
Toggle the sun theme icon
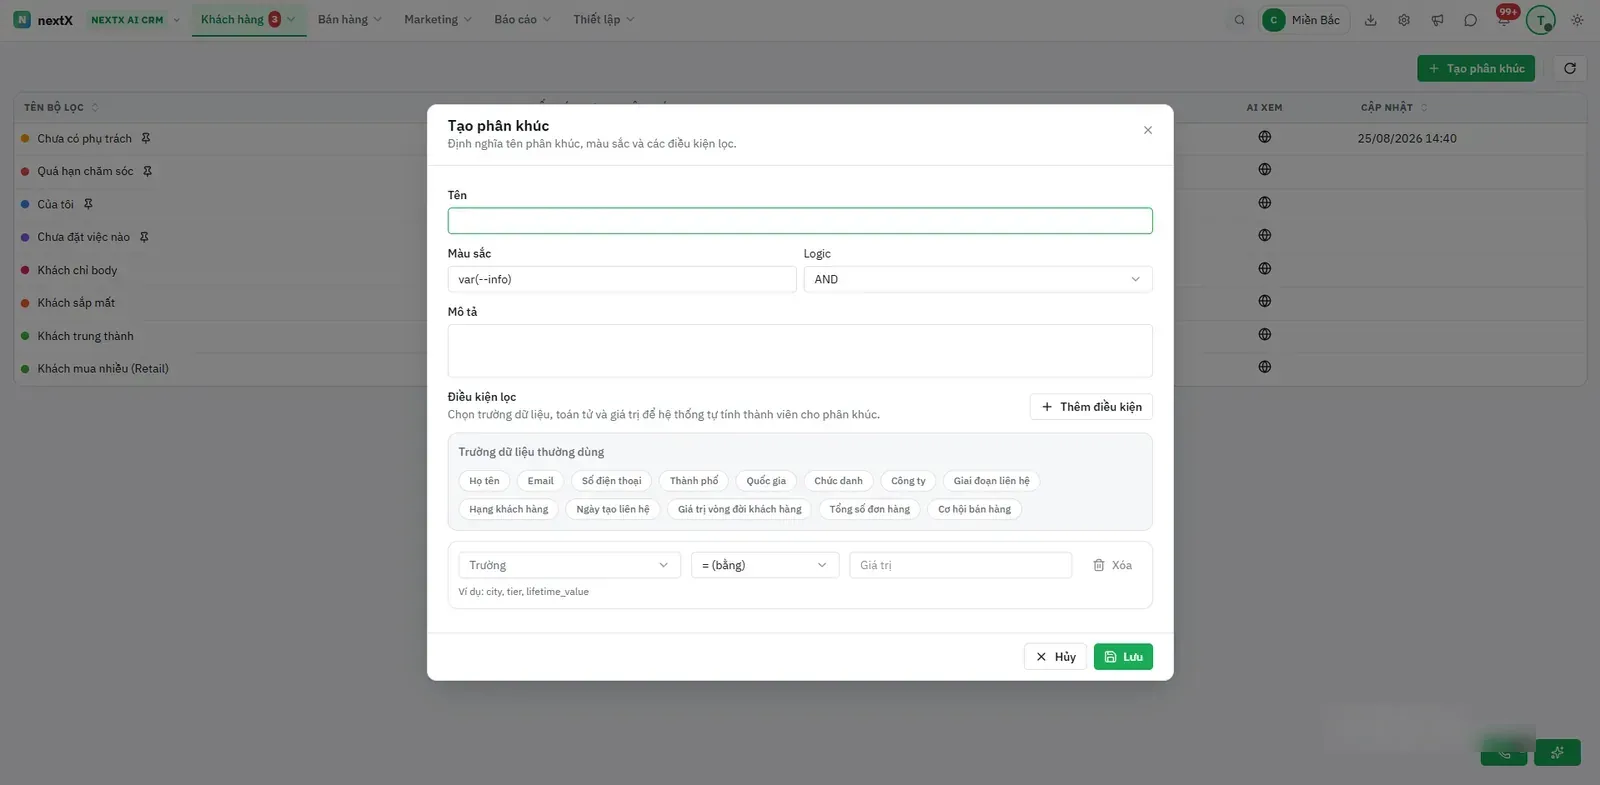point(1577,20)
